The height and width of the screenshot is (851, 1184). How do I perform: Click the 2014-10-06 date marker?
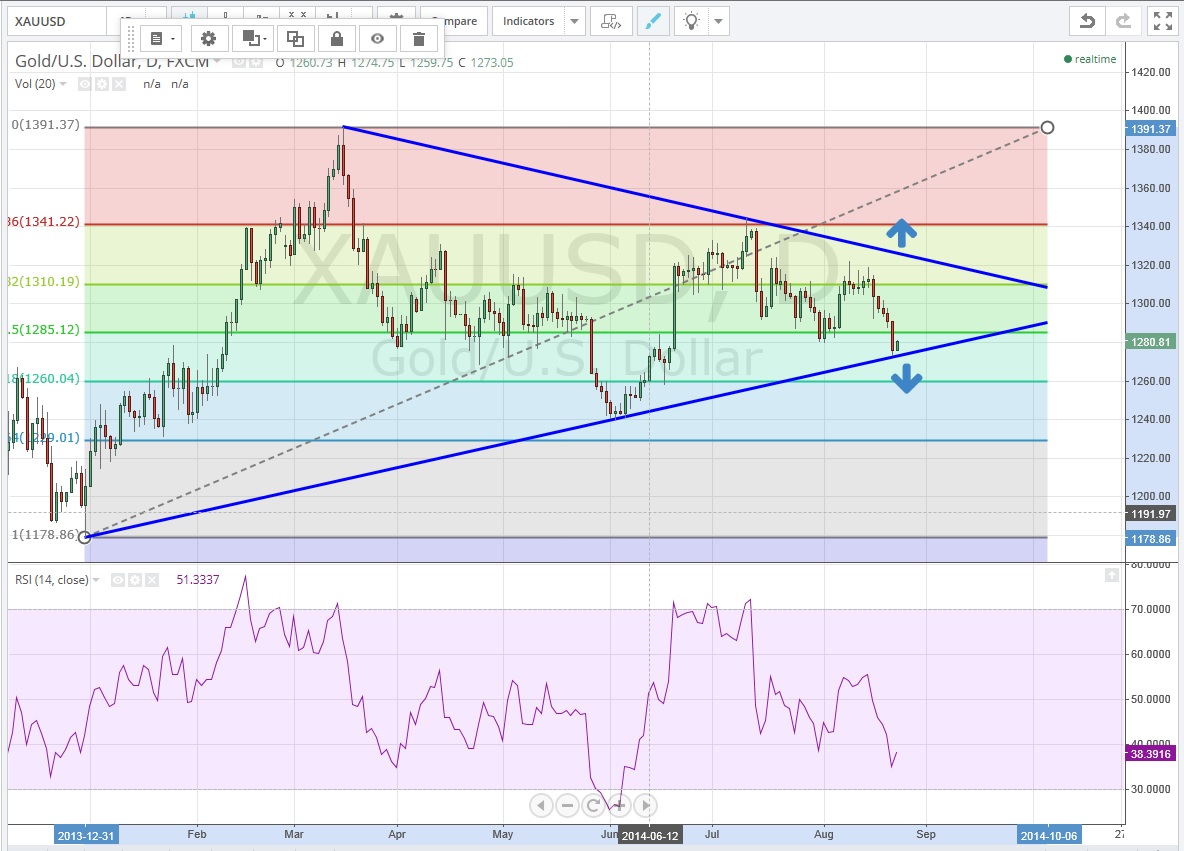click(1048, 835)
